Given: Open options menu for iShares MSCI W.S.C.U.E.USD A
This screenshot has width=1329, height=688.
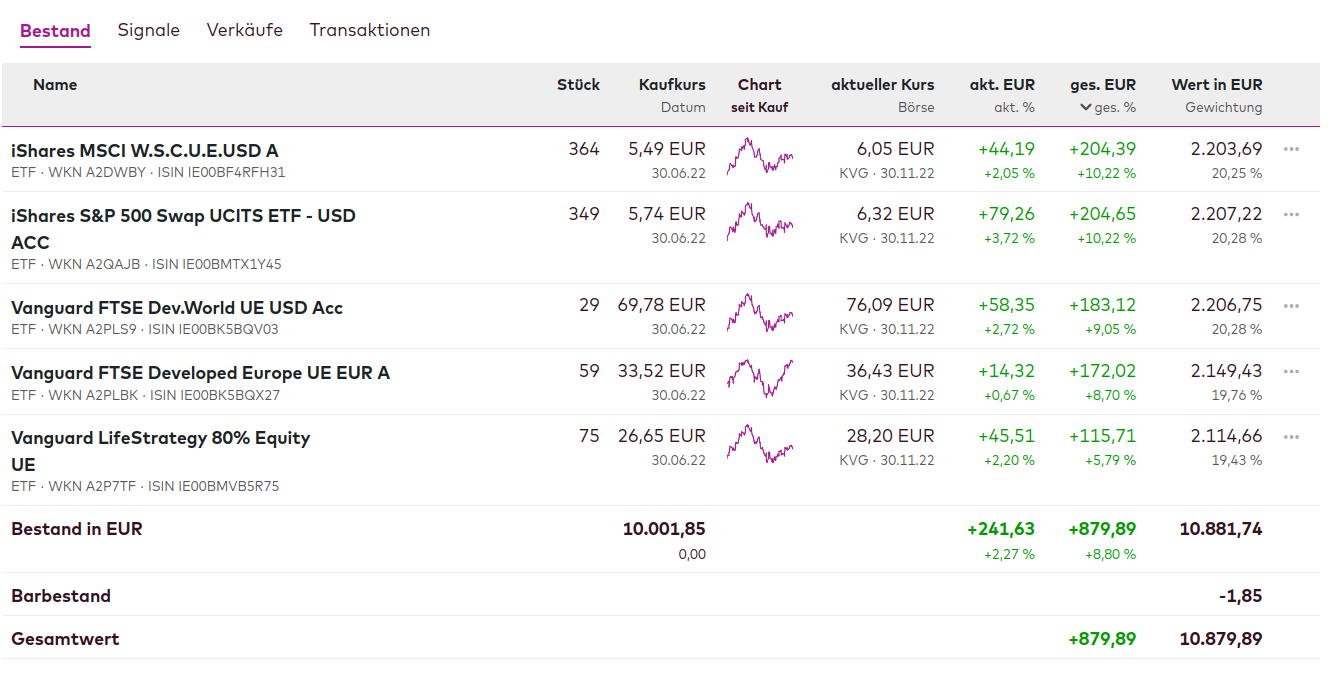Looking at the screenshot, I should (1291, 149).
